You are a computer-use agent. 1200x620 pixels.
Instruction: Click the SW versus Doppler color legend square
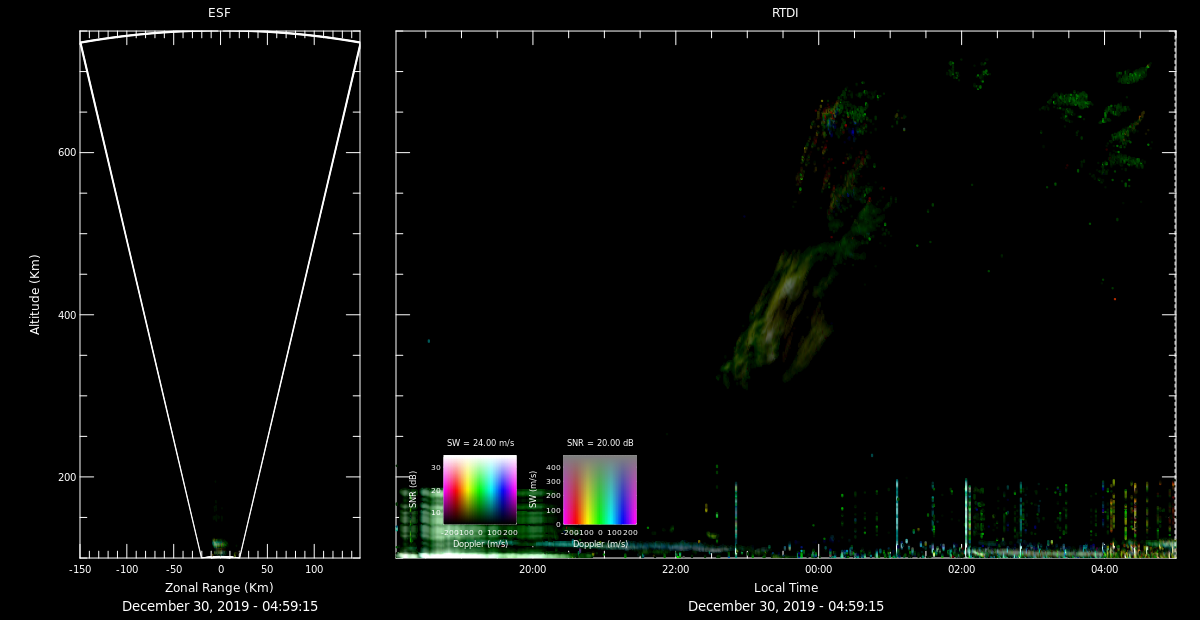click(x=600, y=490)
